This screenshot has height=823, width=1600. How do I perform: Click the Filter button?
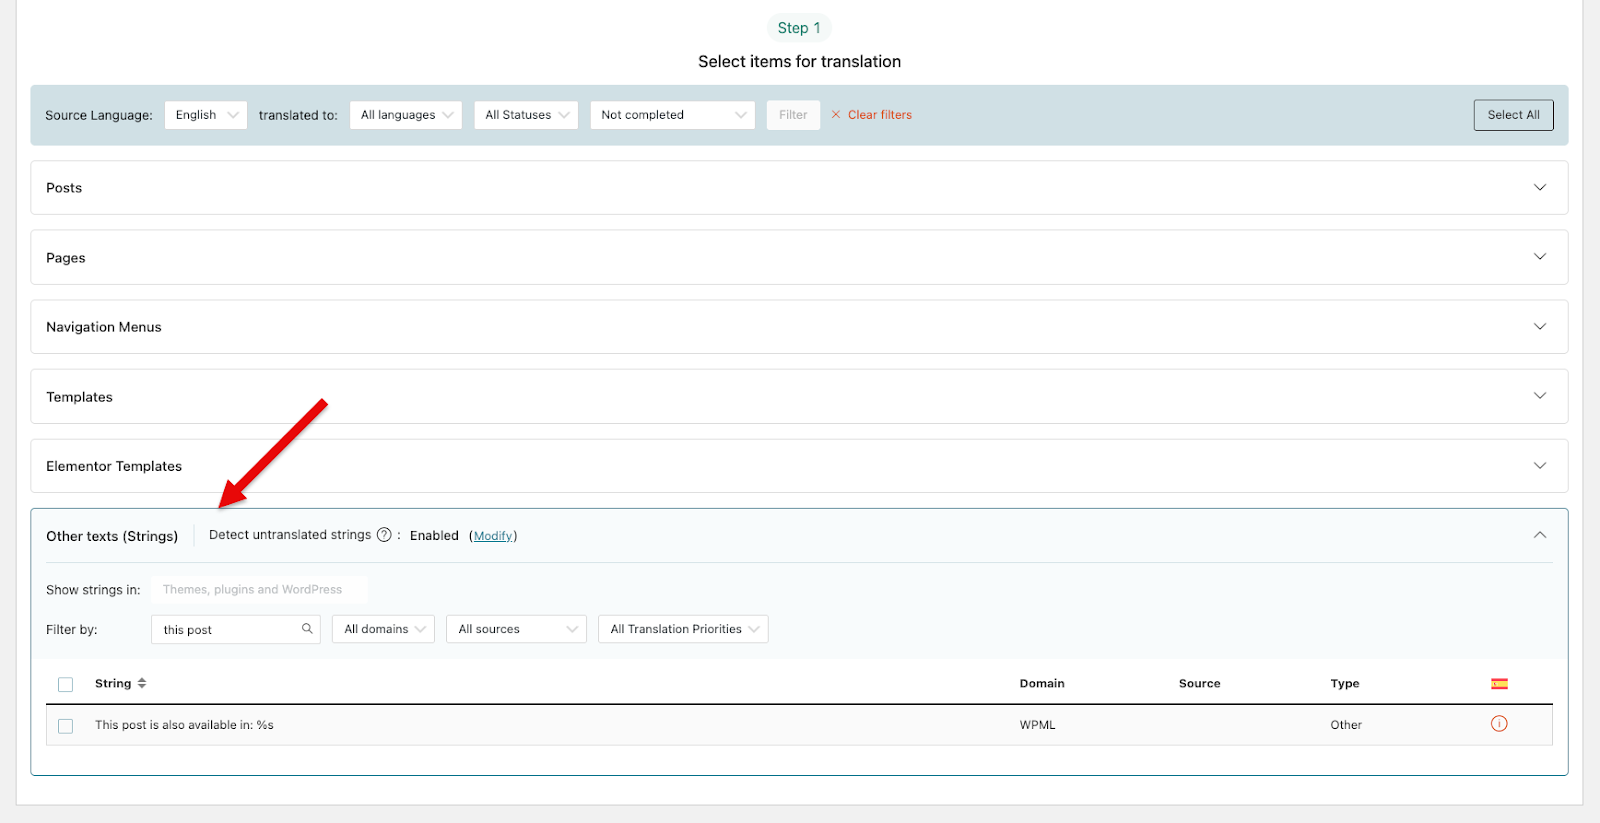point(793,115)
